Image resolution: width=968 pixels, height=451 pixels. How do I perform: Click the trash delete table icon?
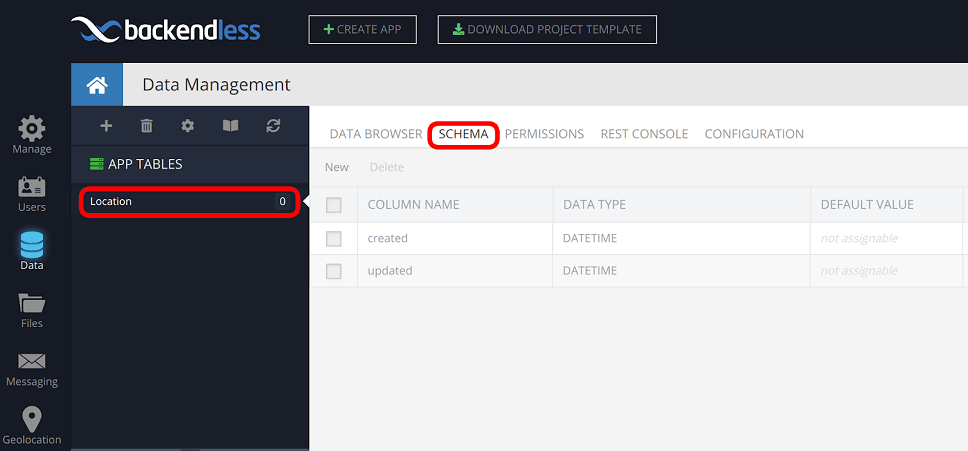click(x=147, y=126)
